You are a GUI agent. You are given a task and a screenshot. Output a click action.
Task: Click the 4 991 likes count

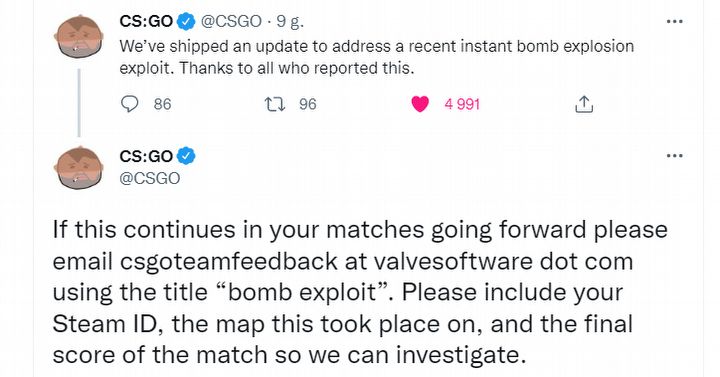coord(462,104)
